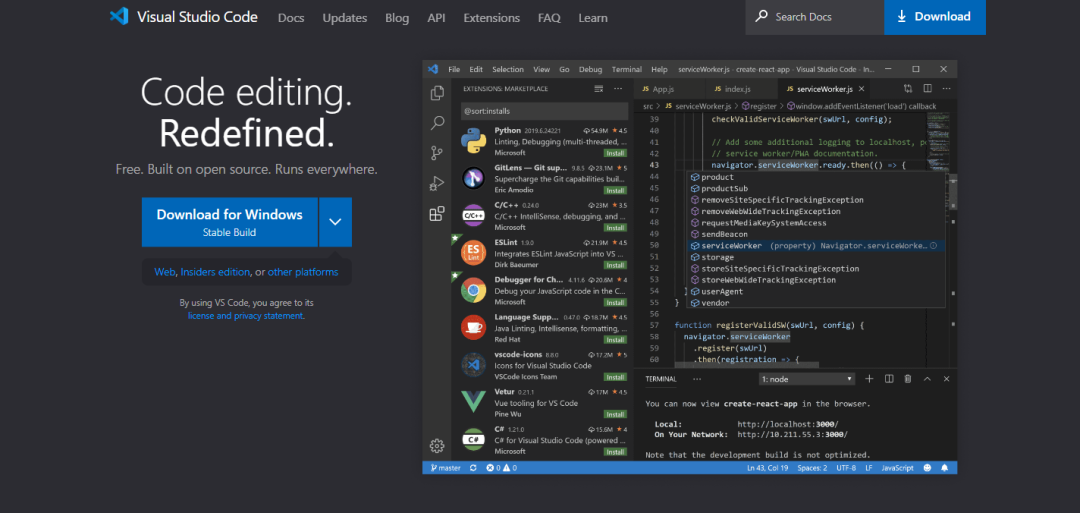
Task: Click the UTF-8 encoding selector
Action: [846, 468]
